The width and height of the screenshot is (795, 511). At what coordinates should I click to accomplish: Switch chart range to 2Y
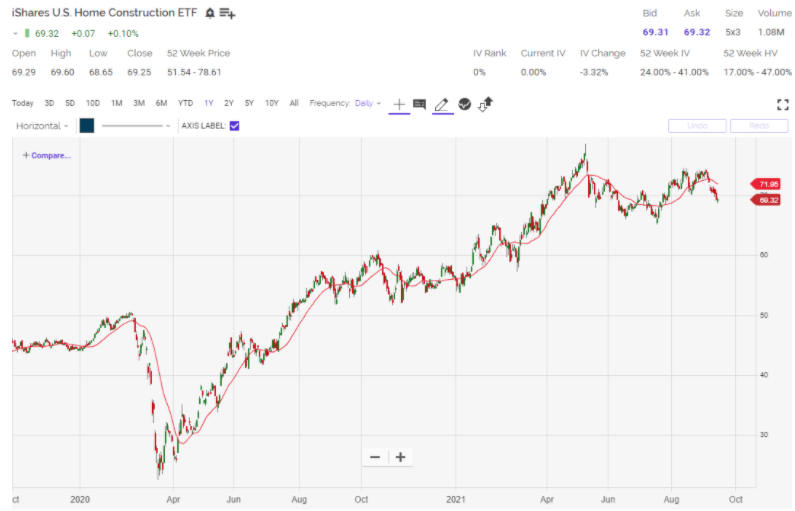(229, 103)
